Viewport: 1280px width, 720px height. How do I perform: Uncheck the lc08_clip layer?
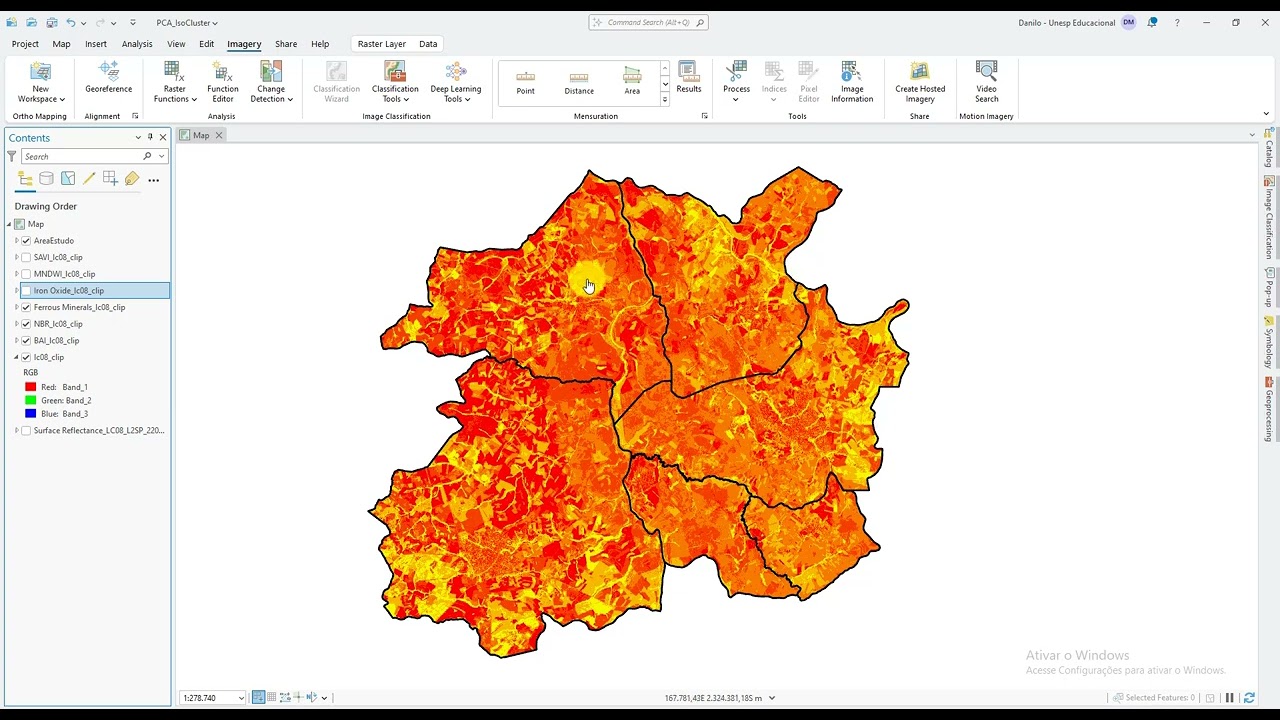coord(26,357)
